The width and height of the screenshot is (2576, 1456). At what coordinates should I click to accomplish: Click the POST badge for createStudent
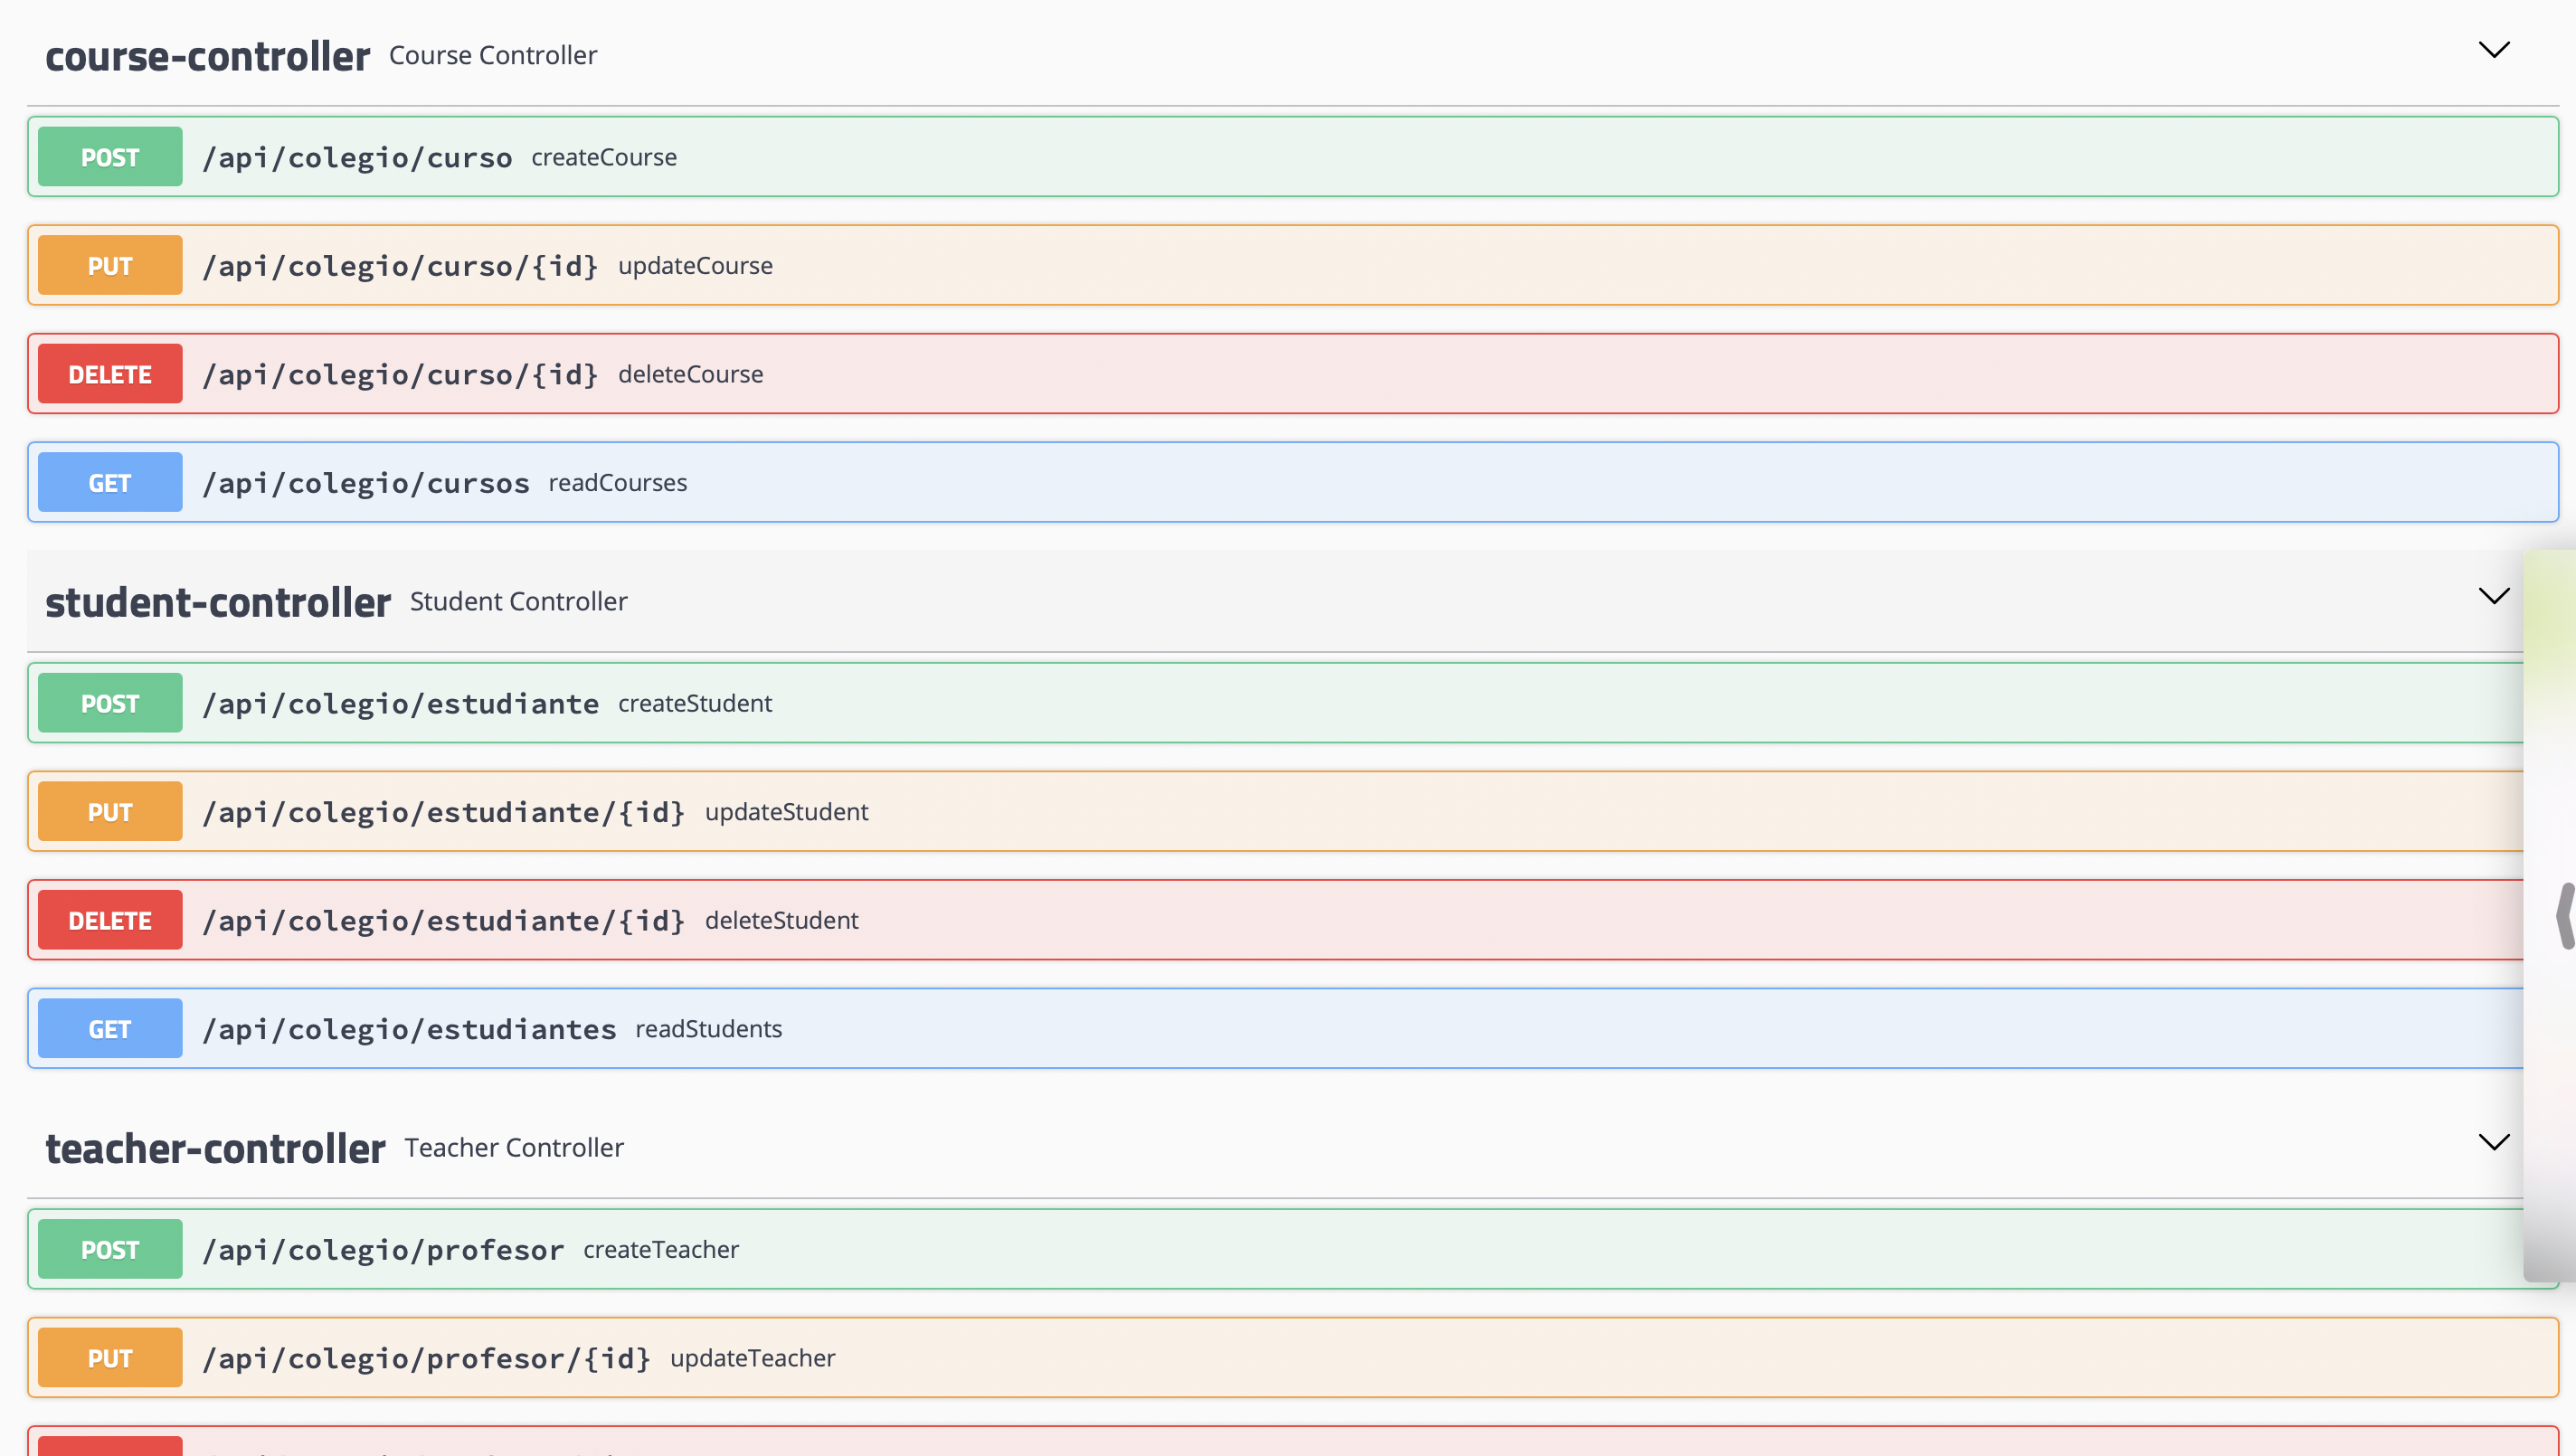[109, 702]
